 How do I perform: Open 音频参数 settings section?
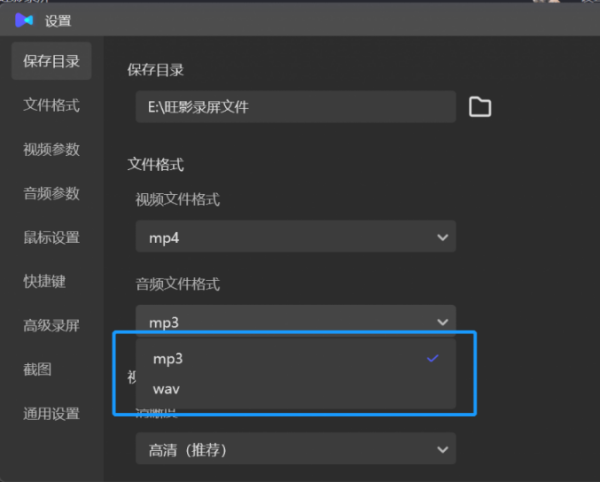51,193
